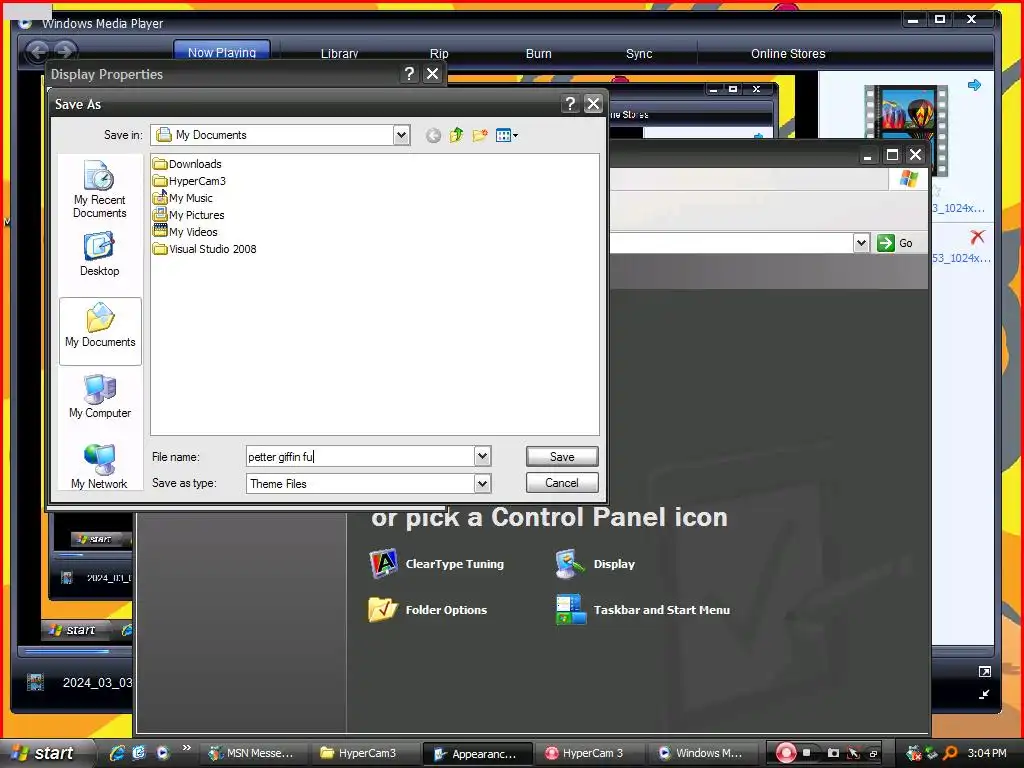The height and width of the screenshot is (768, 1024).
Task: Click Media Player back arrow button
Action: 38,51
